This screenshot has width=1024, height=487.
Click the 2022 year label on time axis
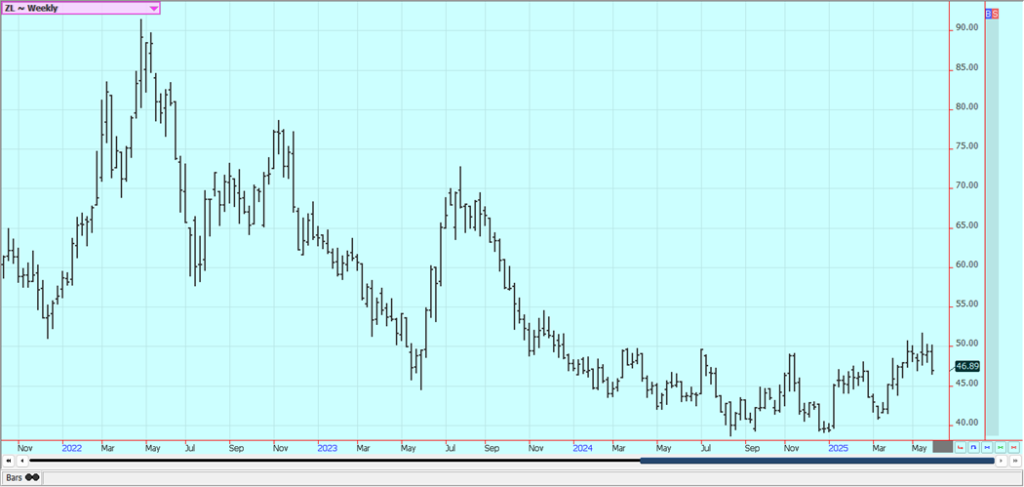tap(72, 448)
